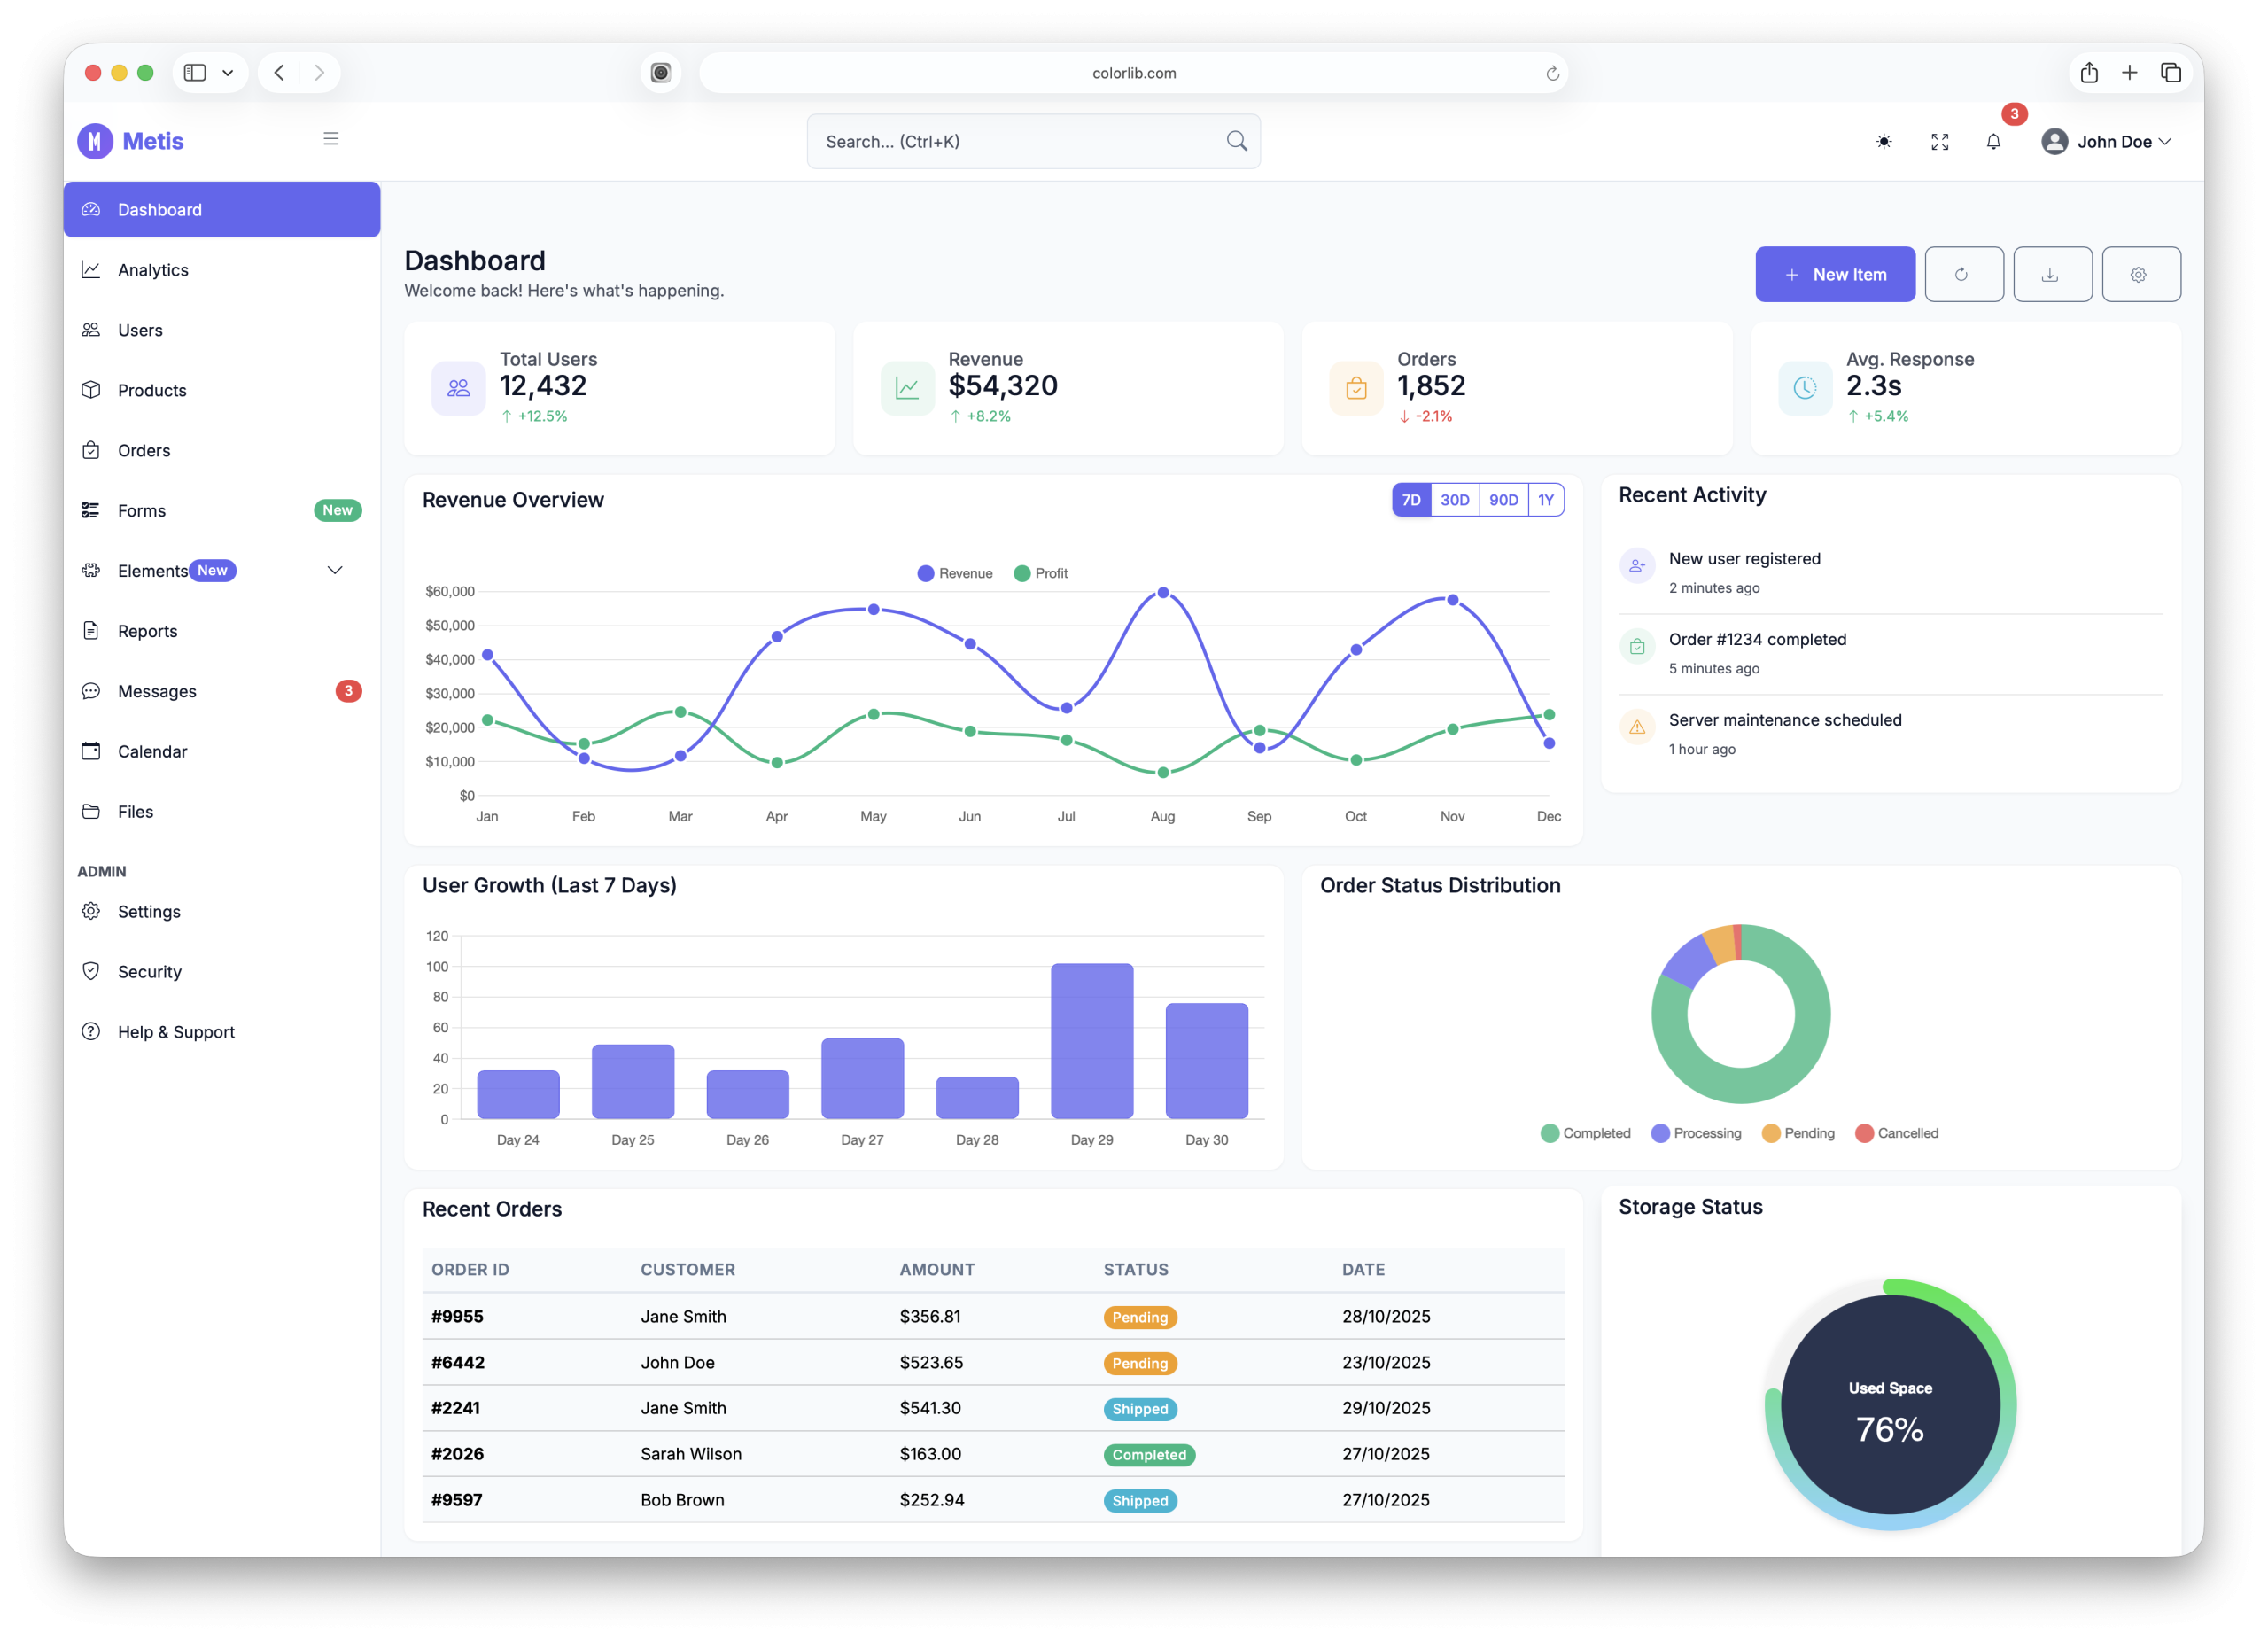Open Messages from the sidebar
The height and width of the screenshot is (1641, 2268).
156,691
